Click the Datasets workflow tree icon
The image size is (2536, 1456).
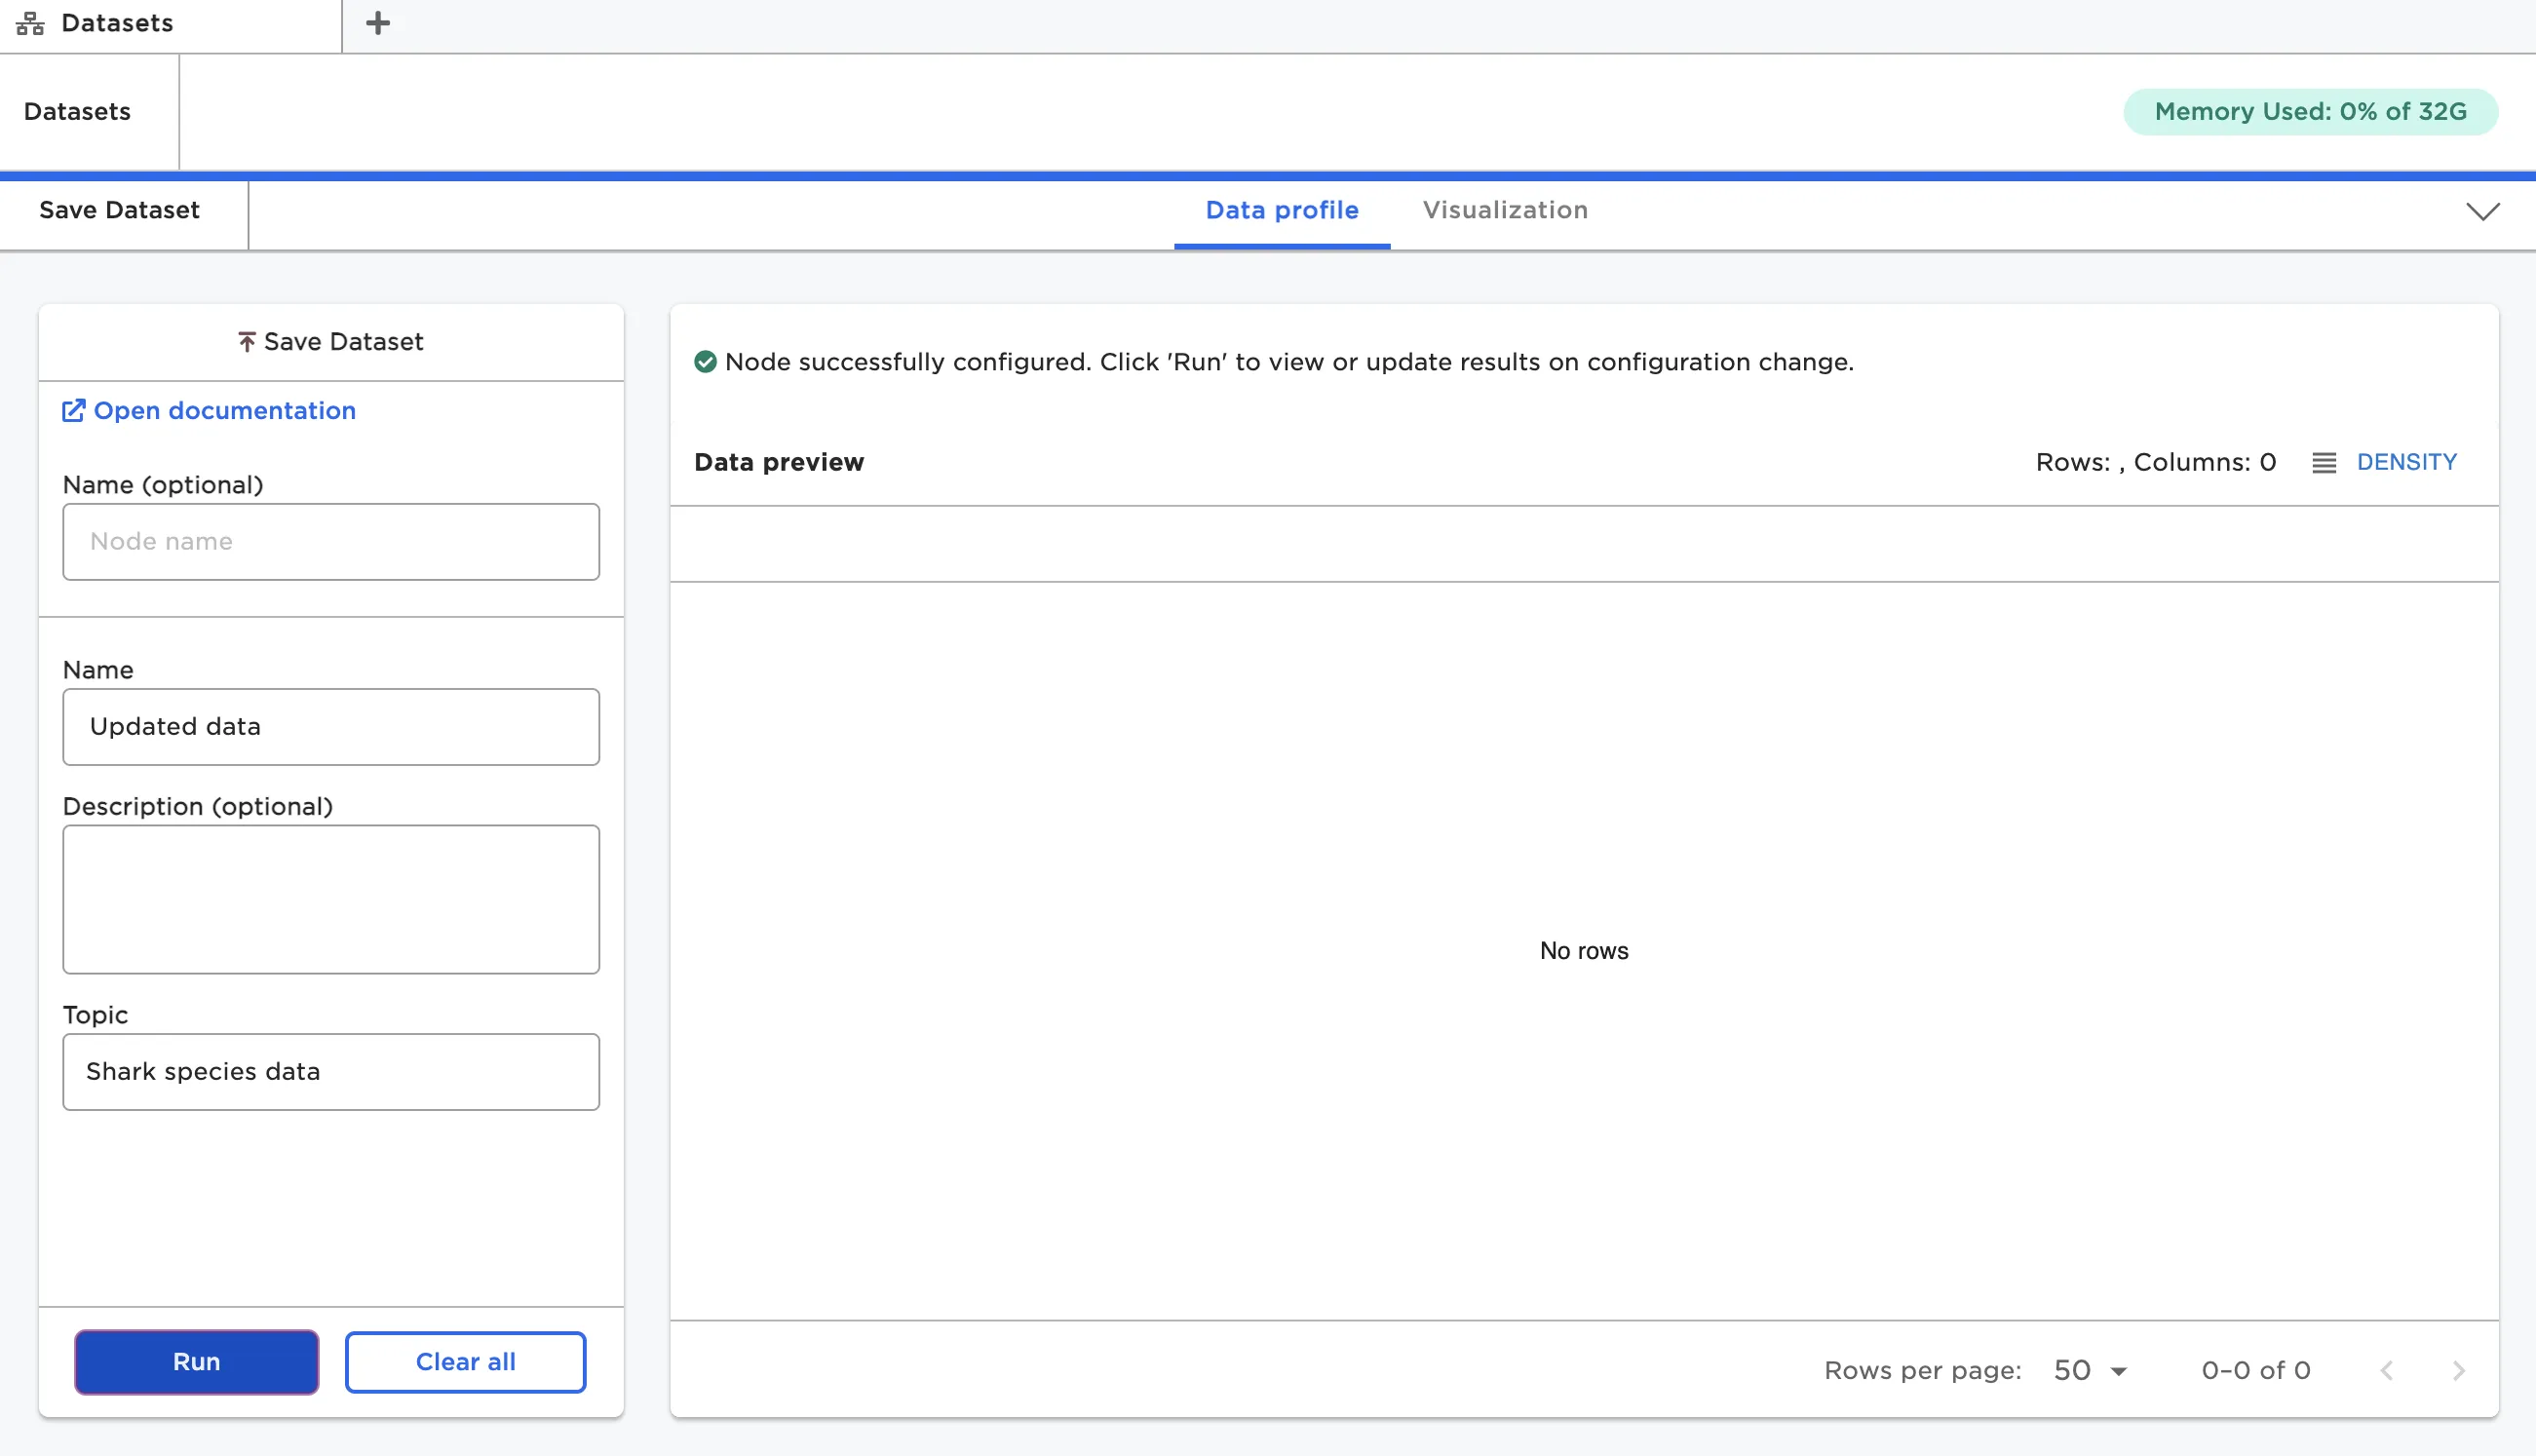(x=30, y=24)
